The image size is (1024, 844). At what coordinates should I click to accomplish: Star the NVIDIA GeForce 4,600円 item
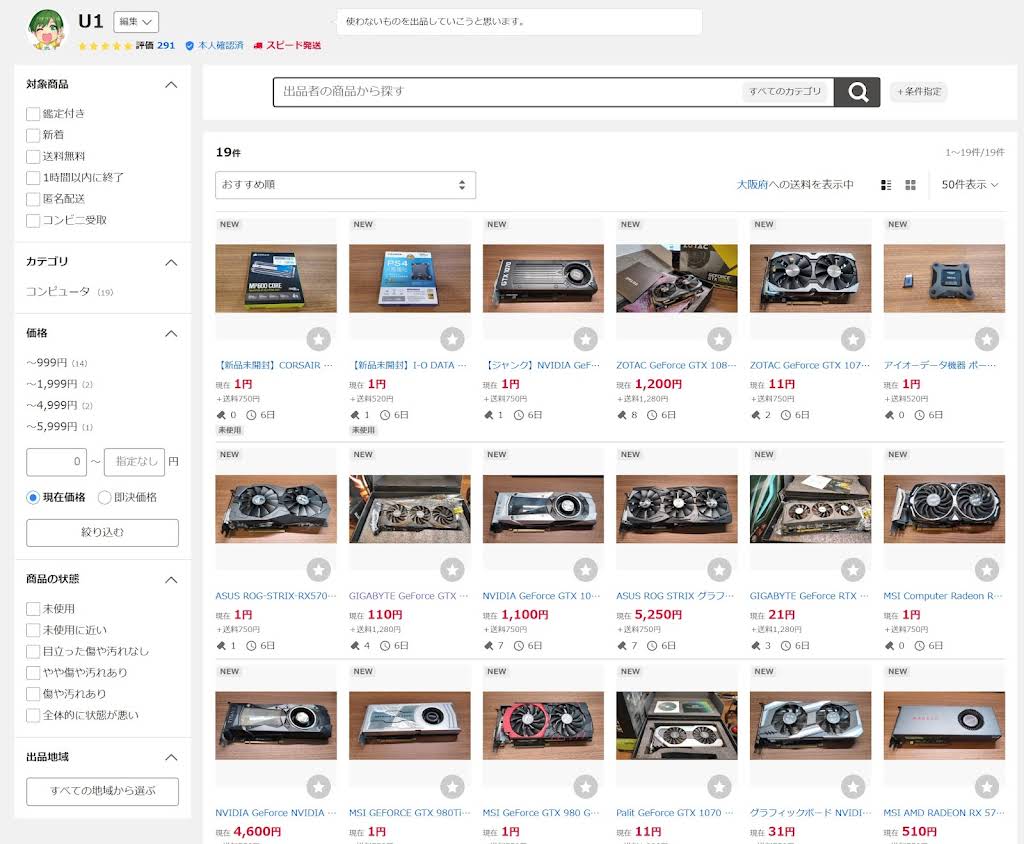pyautogui.click(x=319, y=787)
